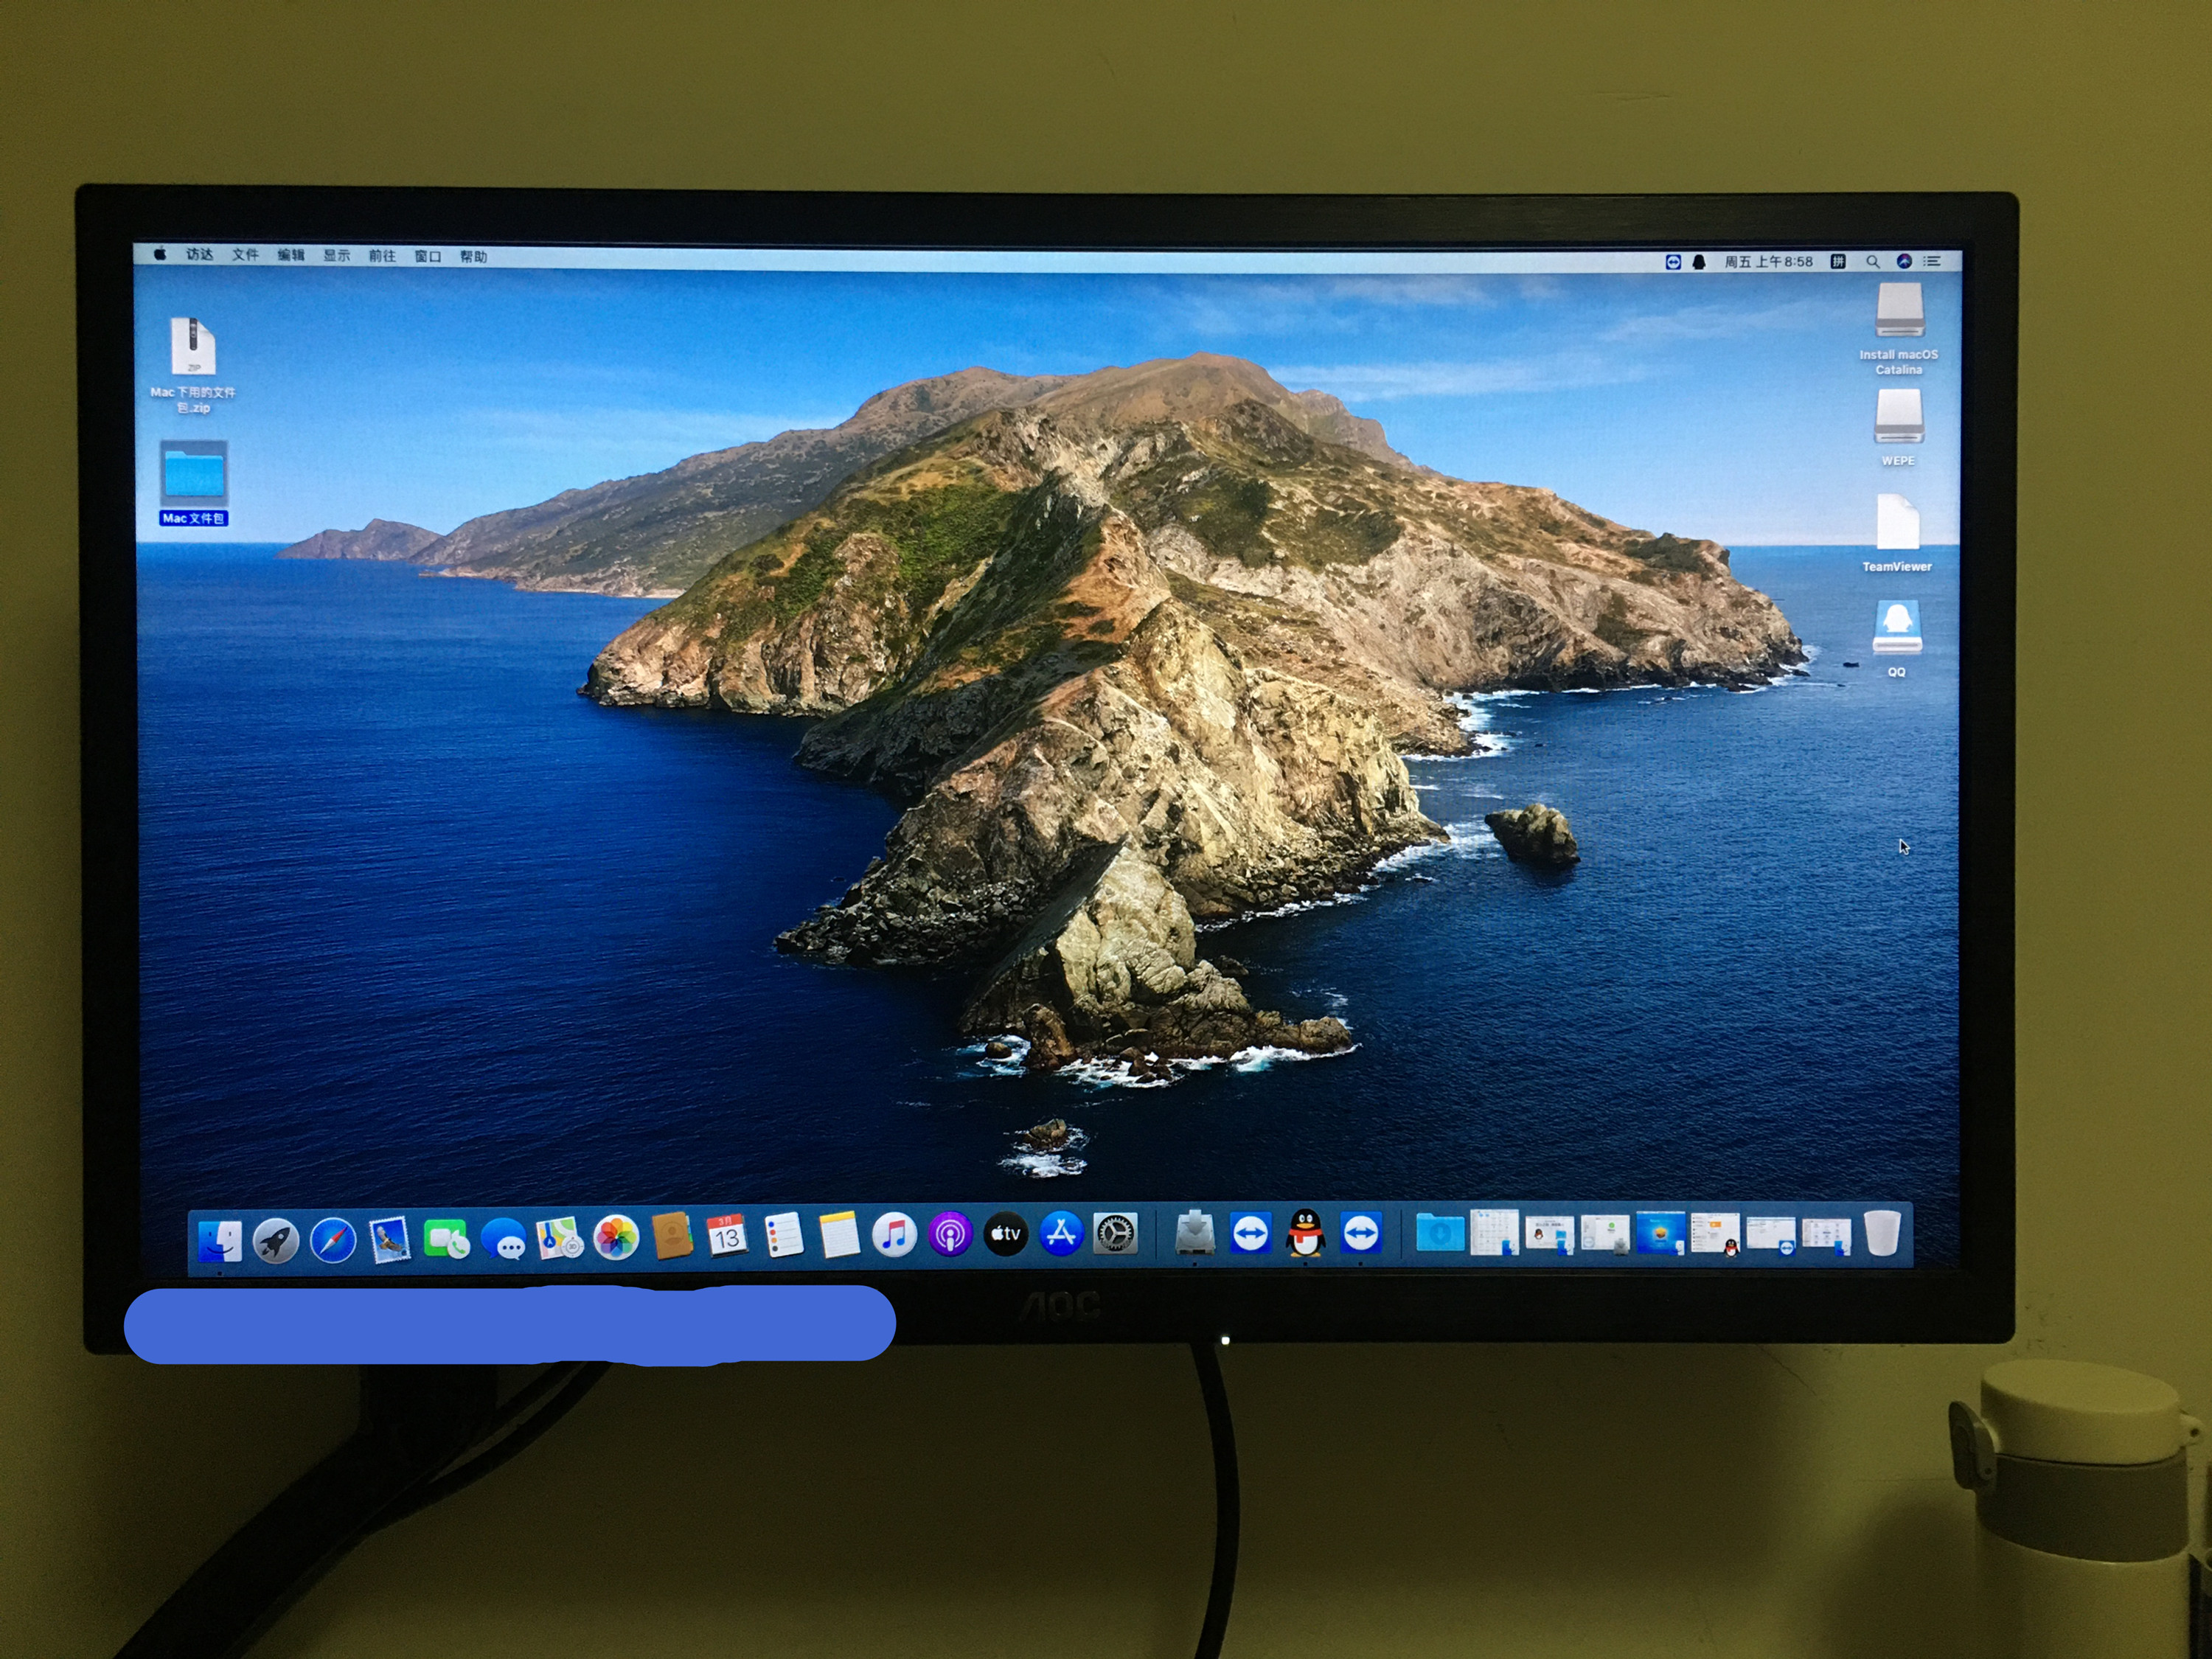Open the 文件 menu in menu bar
The image size is (2212, 1659).
(x=245, y=255)
